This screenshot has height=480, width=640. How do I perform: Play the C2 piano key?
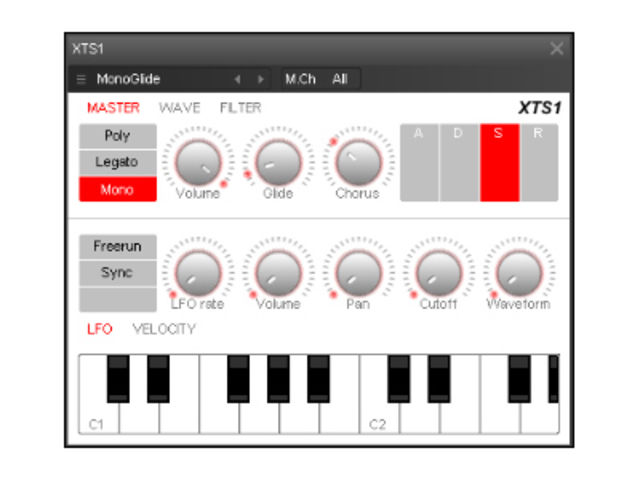pos(380,418)
